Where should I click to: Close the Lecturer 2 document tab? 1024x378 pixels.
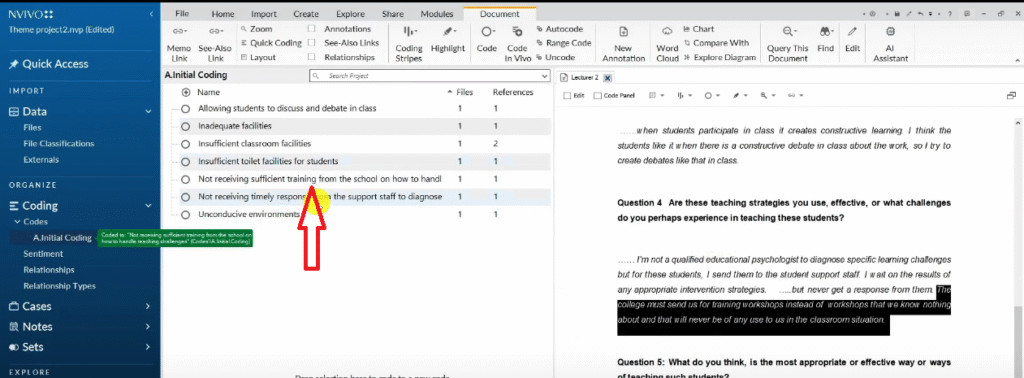pos(607,78)
